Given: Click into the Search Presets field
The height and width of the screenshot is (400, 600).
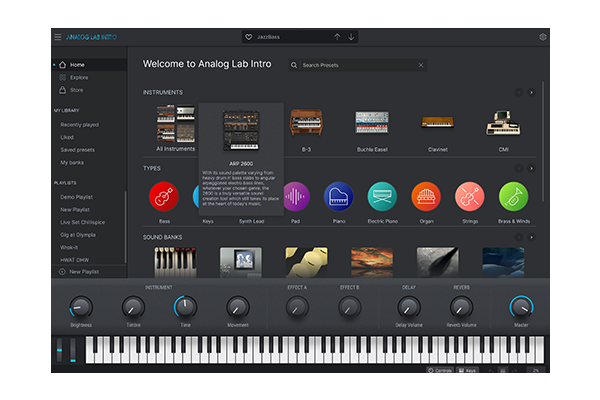Looking at the screenshot, I should coord(355,65).
